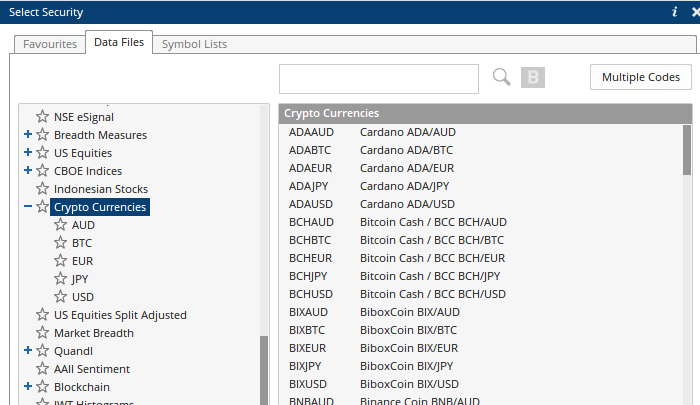Select the Data Files tab
Screen dimensions: 700x405
click(119, 42)
